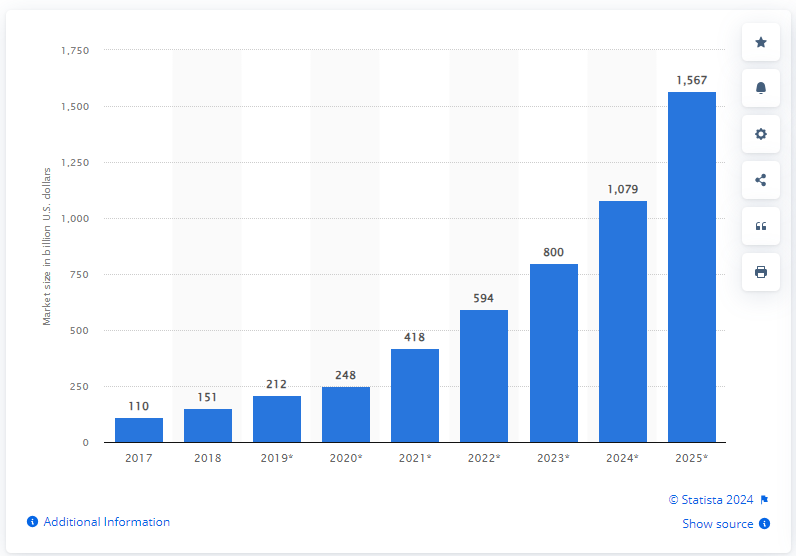Click info icon beside Additional Information
796x556 pixels.
[x=32, y=521]
